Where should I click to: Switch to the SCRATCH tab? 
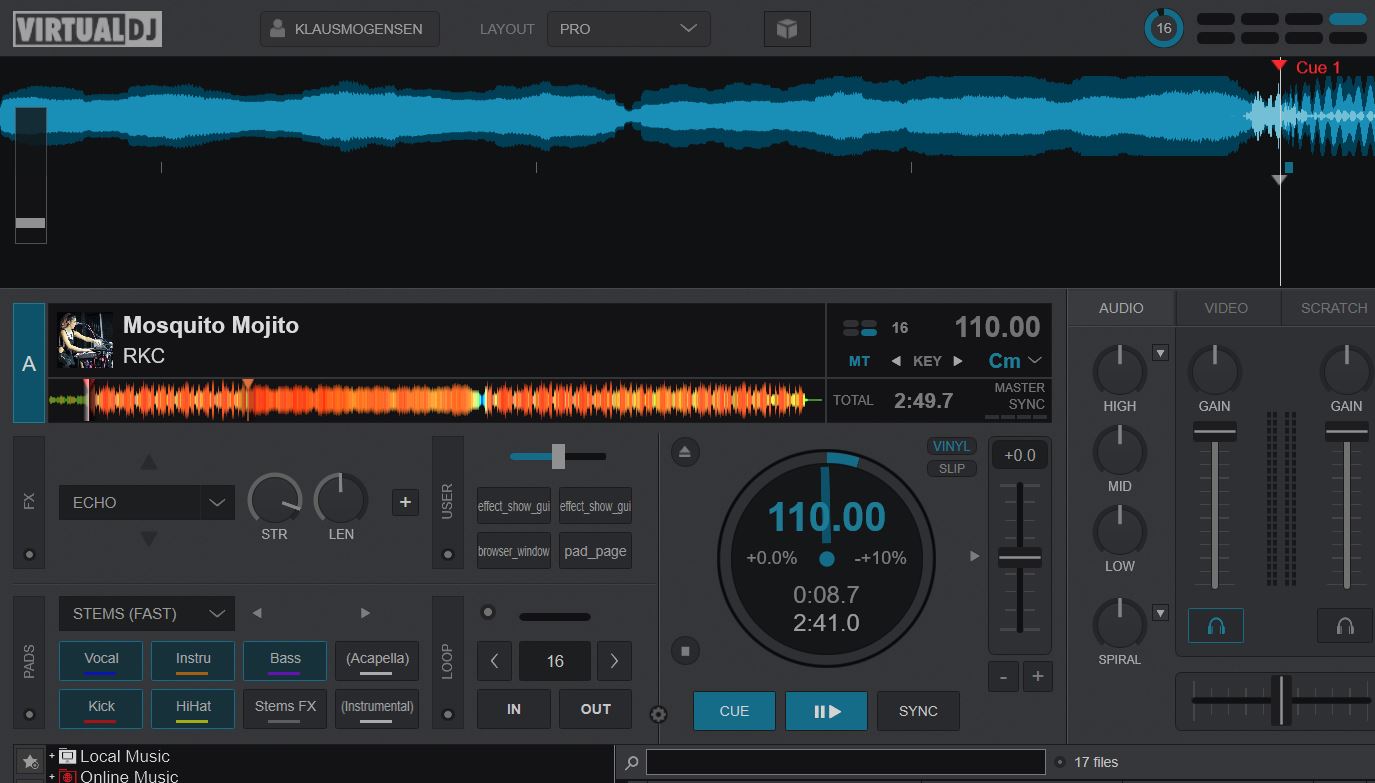[x=1333, y=308]
